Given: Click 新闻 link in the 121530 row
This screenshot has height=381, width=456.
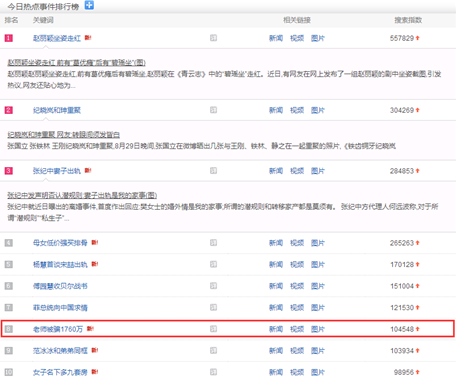Looking at the screenshot, I should click(276, 308).
